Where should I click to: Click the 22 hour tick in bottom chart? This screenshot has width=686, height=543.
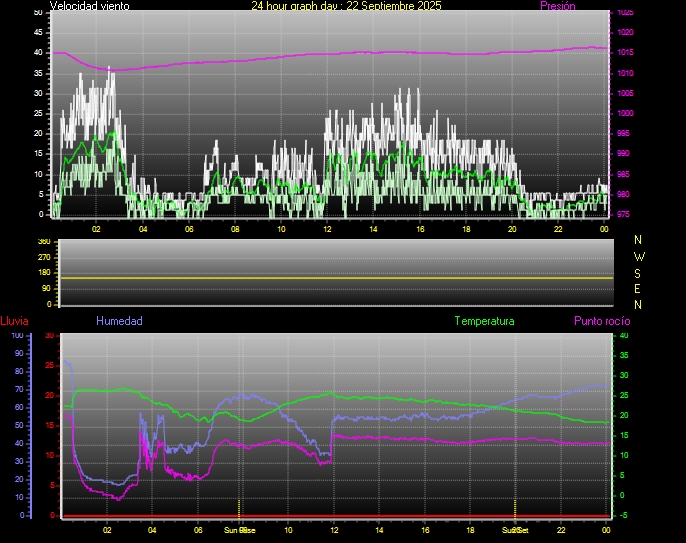(x=561, y=530)
